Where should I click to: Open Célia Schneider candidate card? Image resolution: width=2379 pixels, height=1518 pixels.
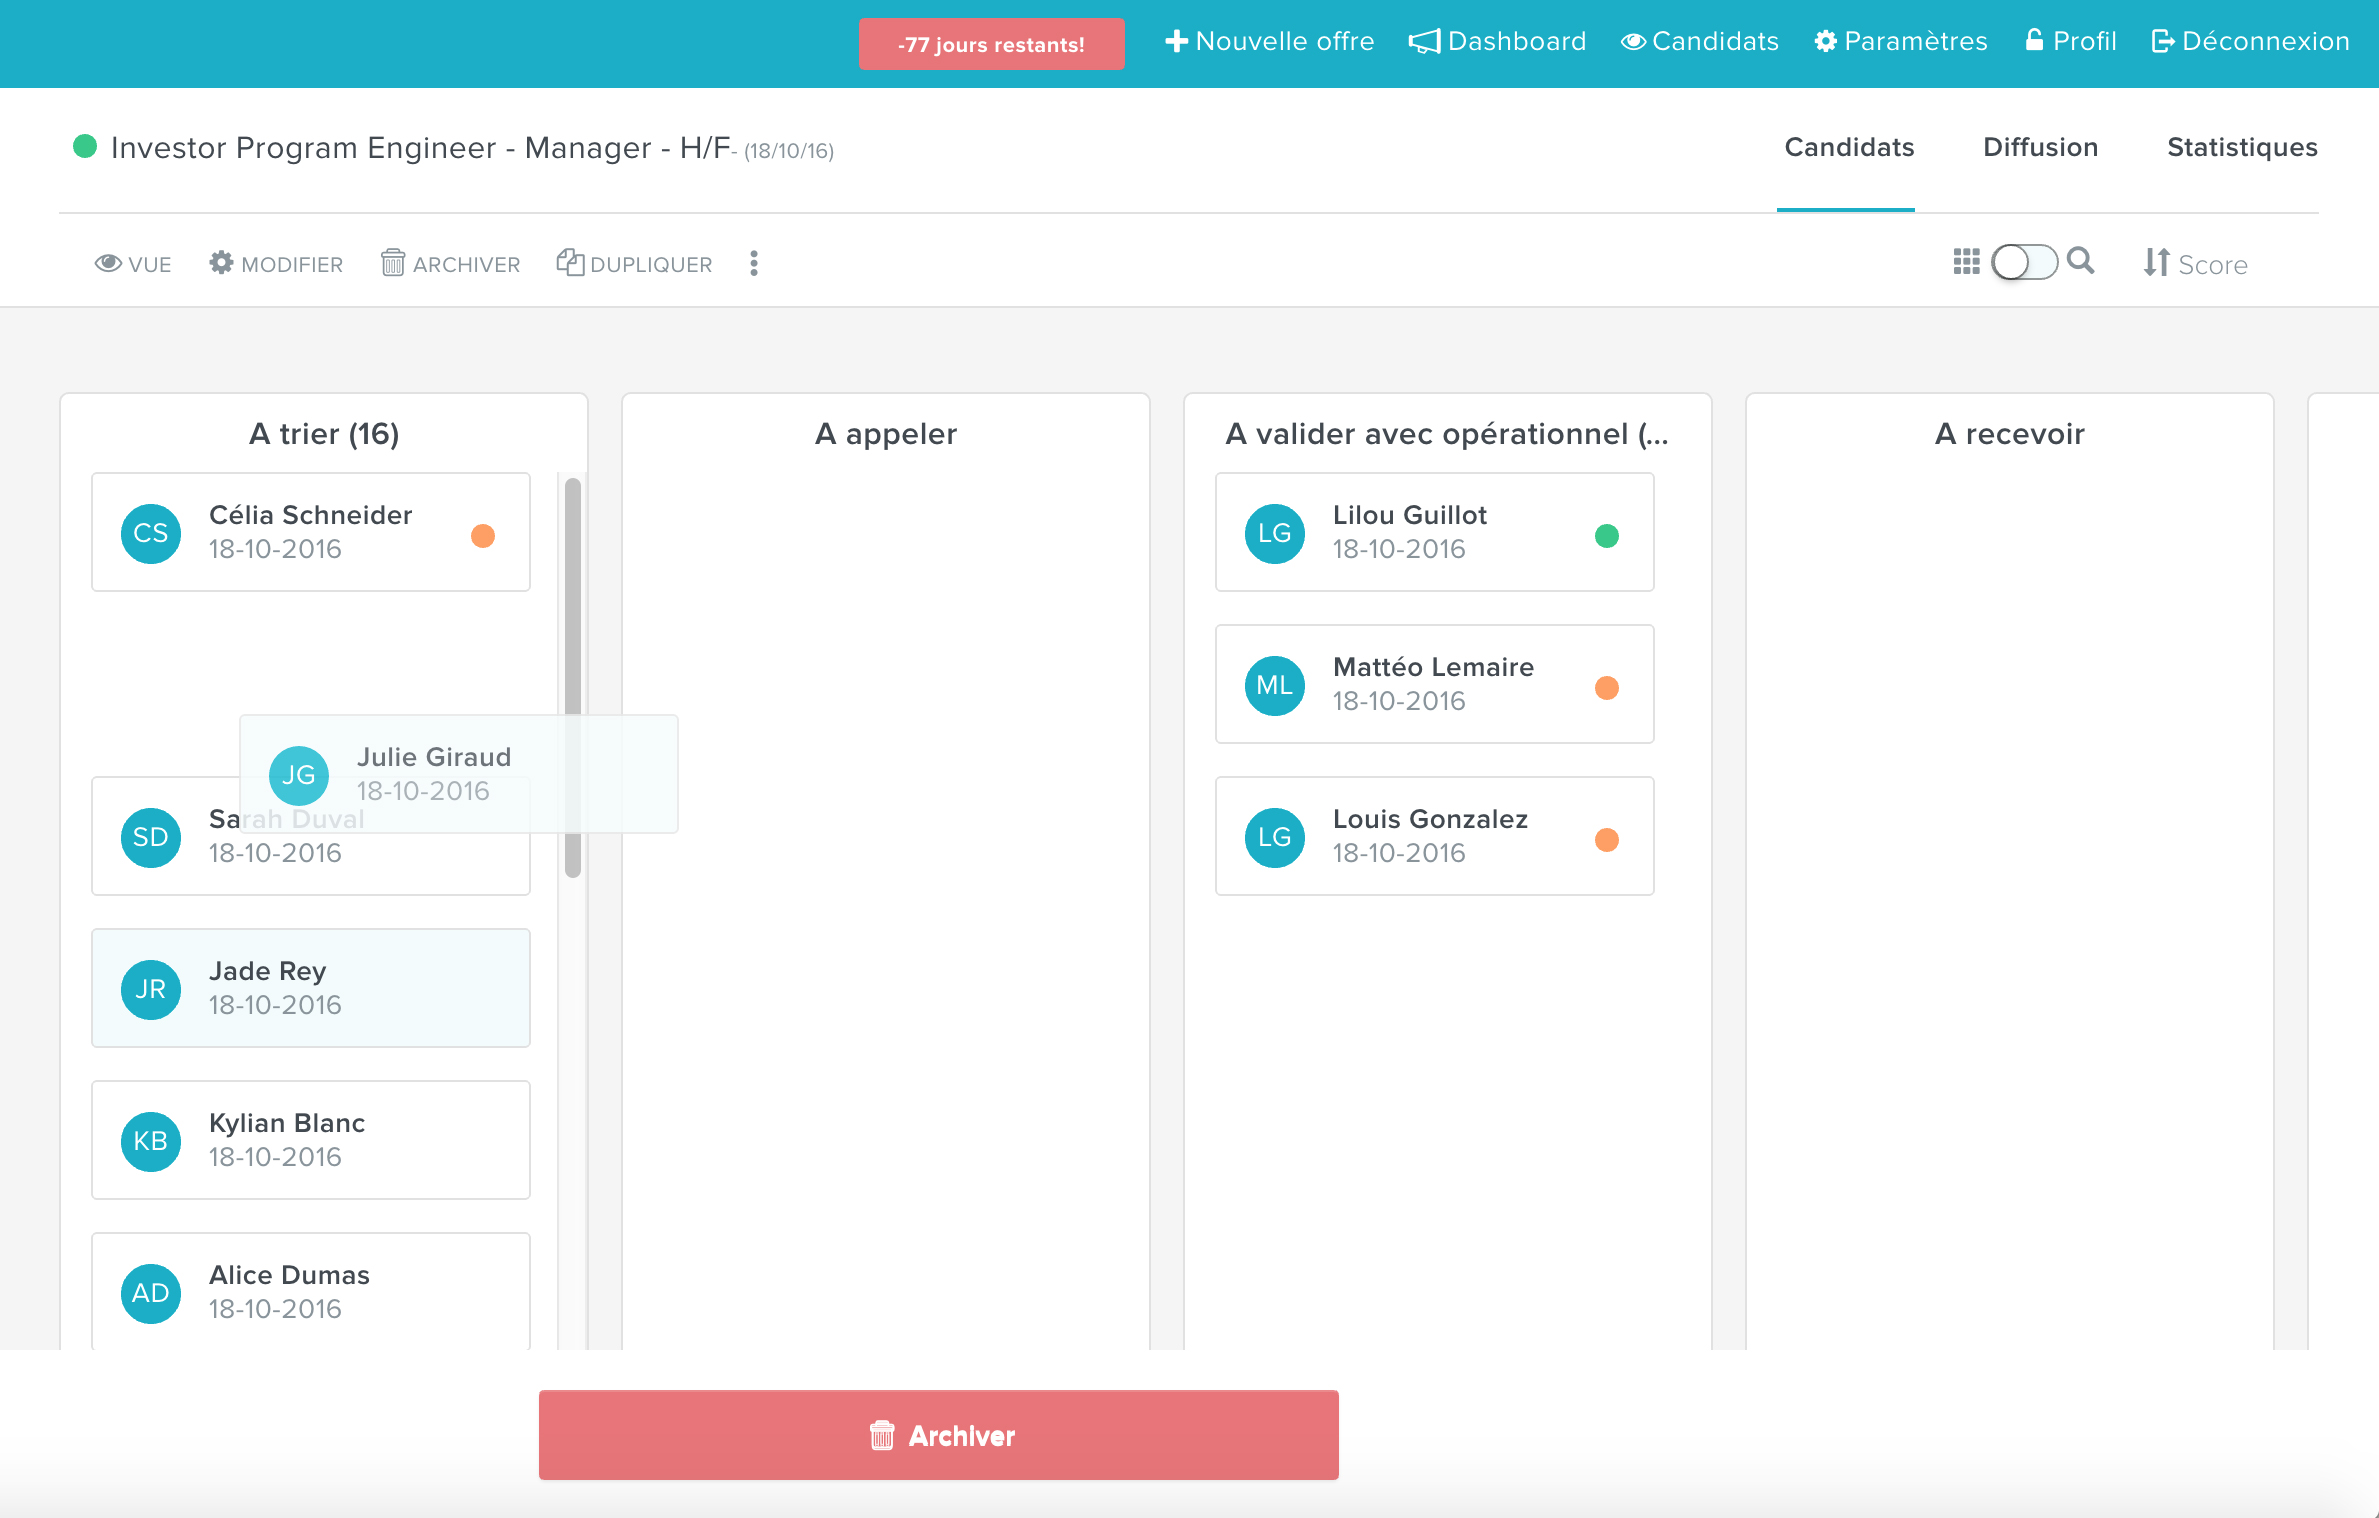(x=311, y=532)
